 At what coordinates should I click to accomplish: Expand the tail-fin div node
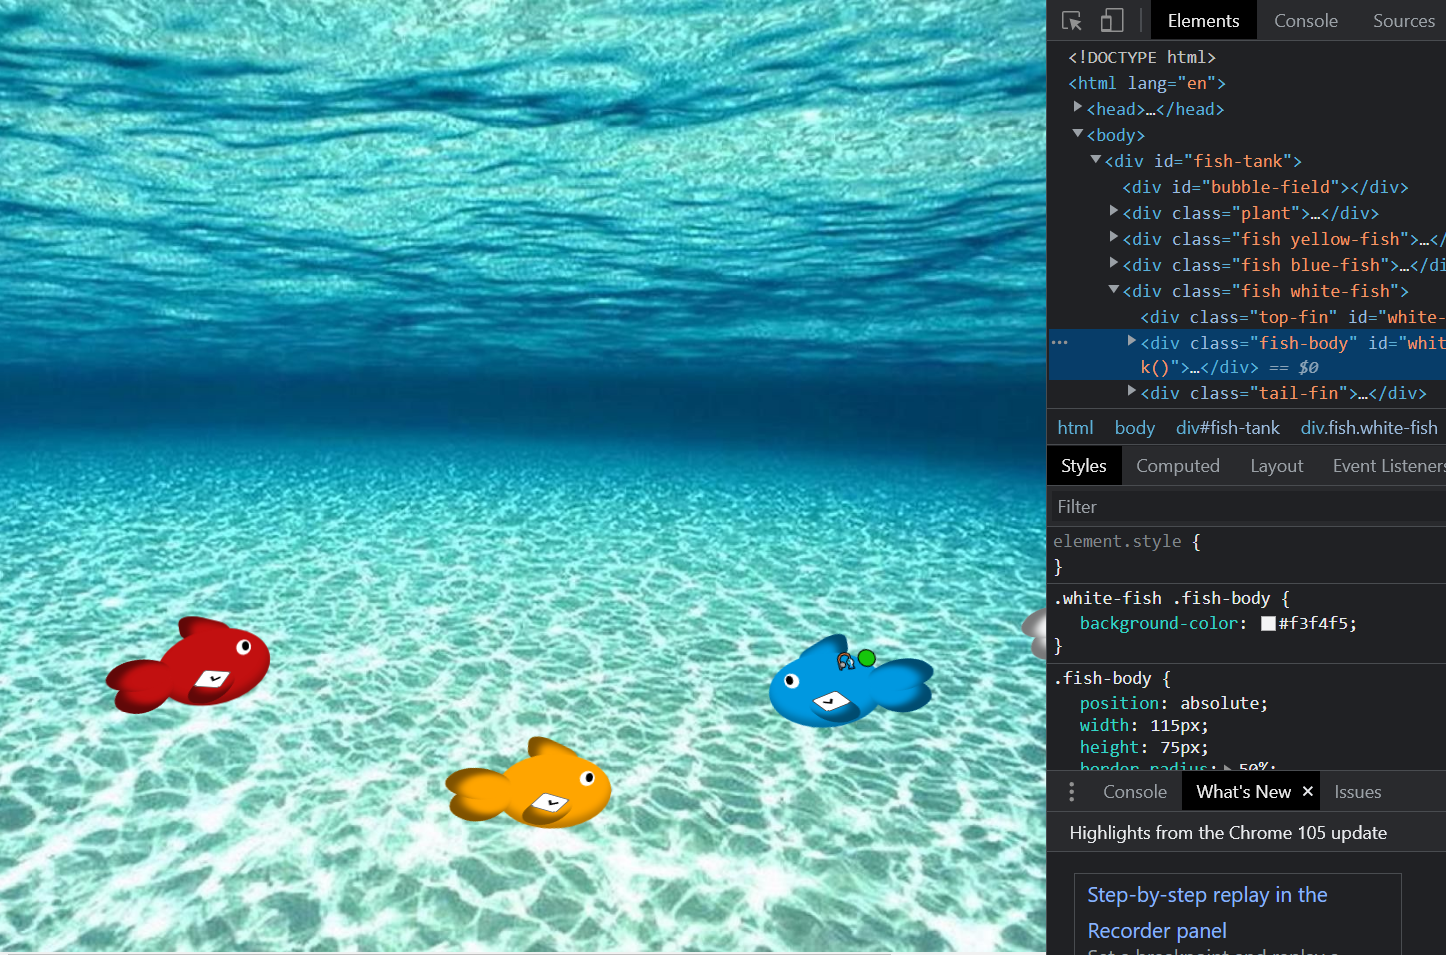(1132, 391)
